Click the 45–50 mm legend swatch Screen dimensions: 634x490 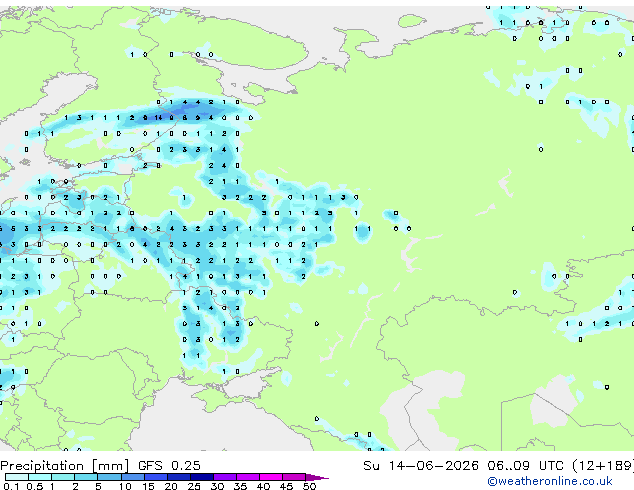[x=294, y=477]
